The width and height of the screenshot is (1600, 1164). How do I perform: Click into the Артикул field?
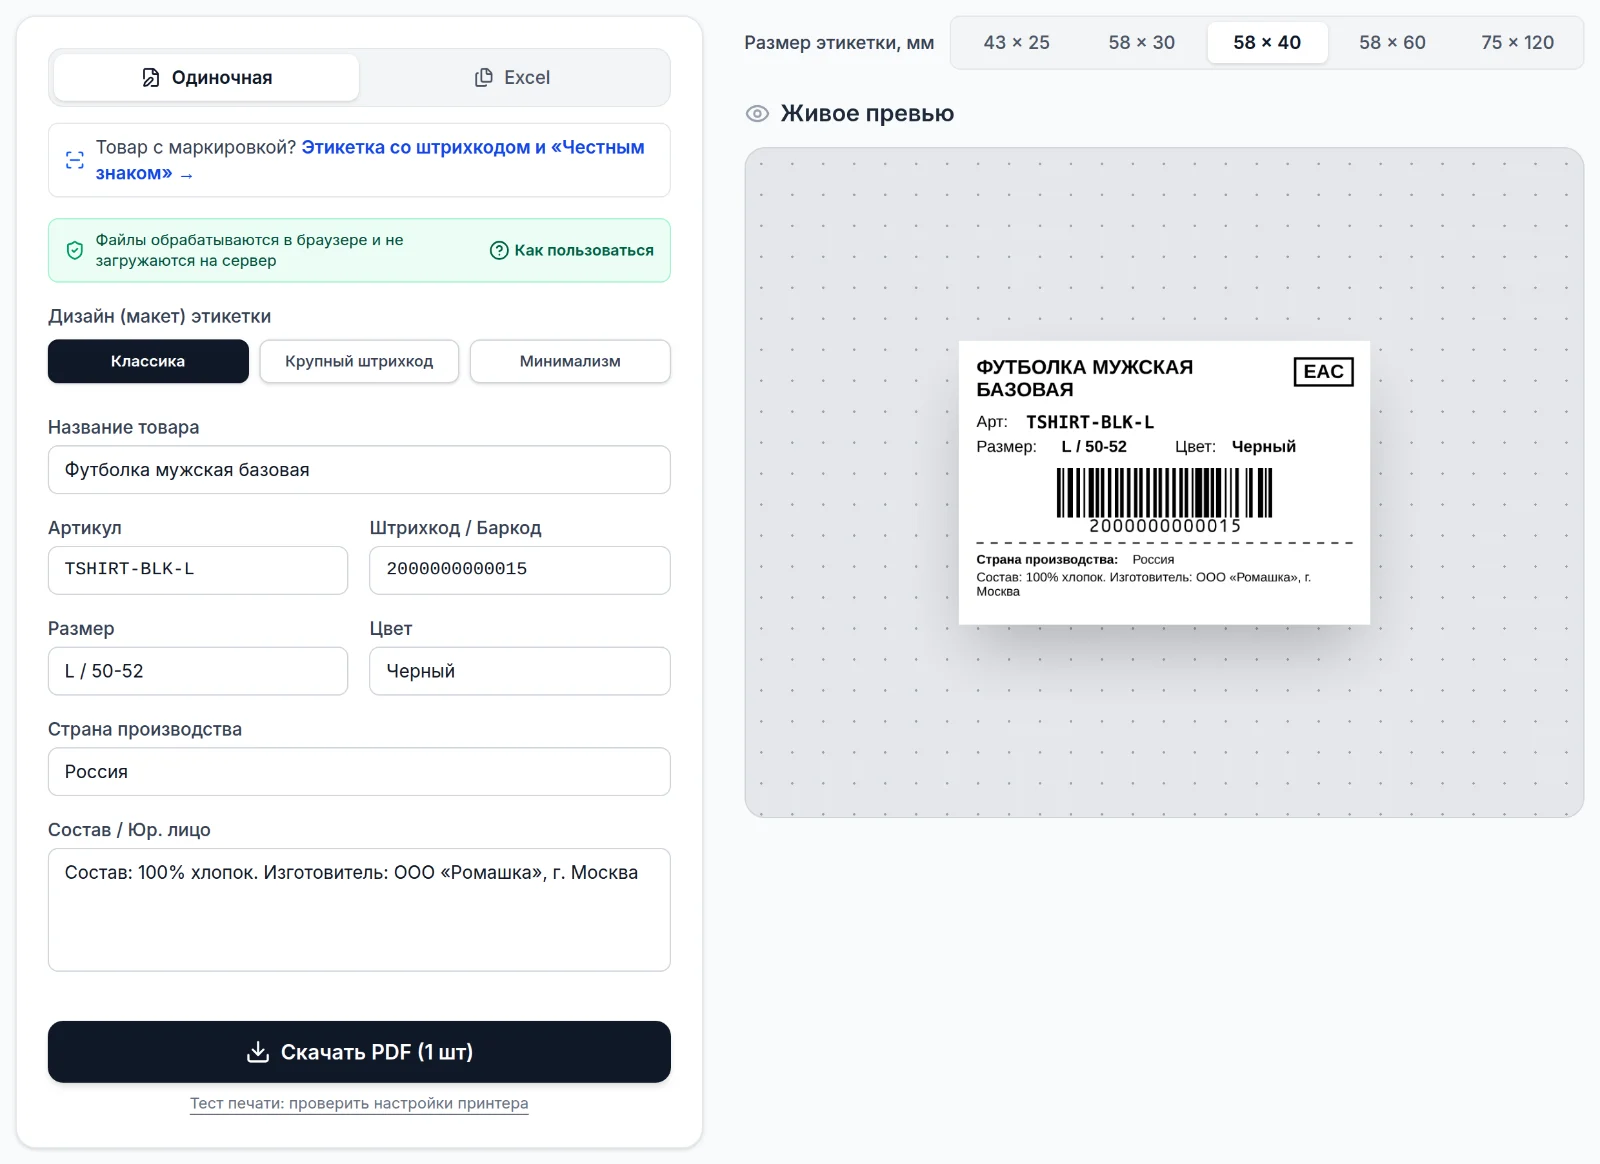[x=198, y=570]
